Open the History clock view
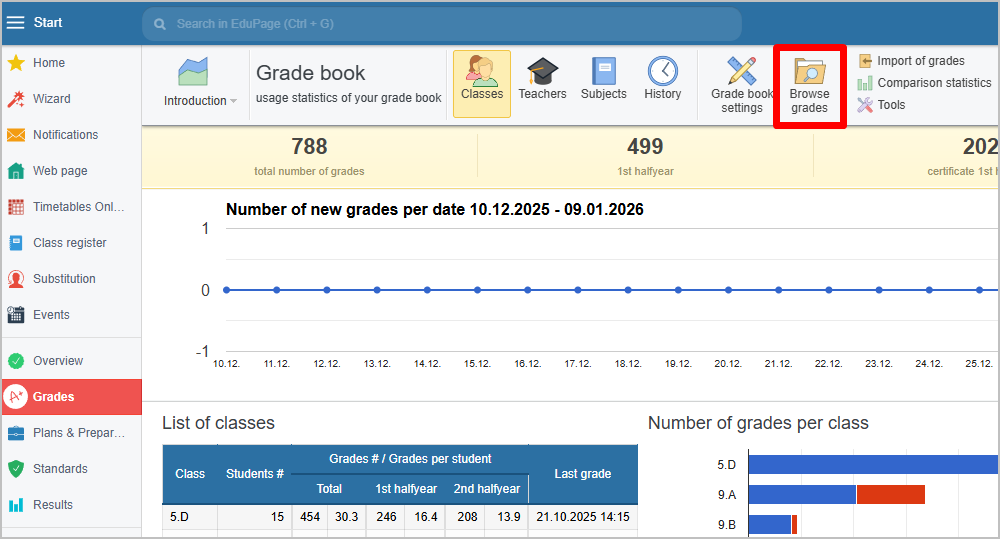Viewport: 1000px width, 539px height. [x=662, y=80]
